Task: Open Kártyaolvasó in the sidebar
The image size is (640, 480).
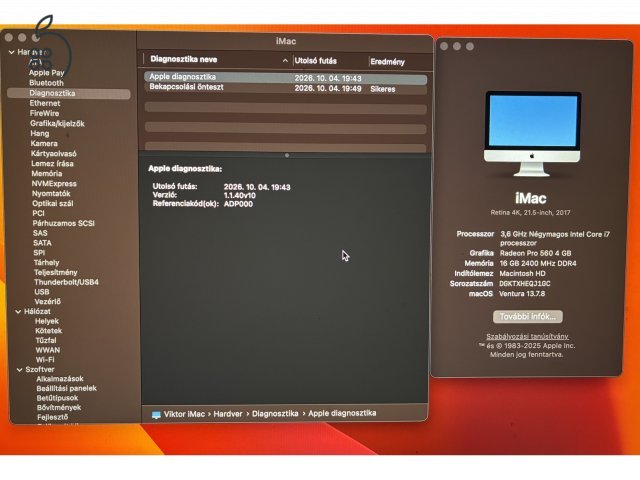Action: (x=53, y=154)
